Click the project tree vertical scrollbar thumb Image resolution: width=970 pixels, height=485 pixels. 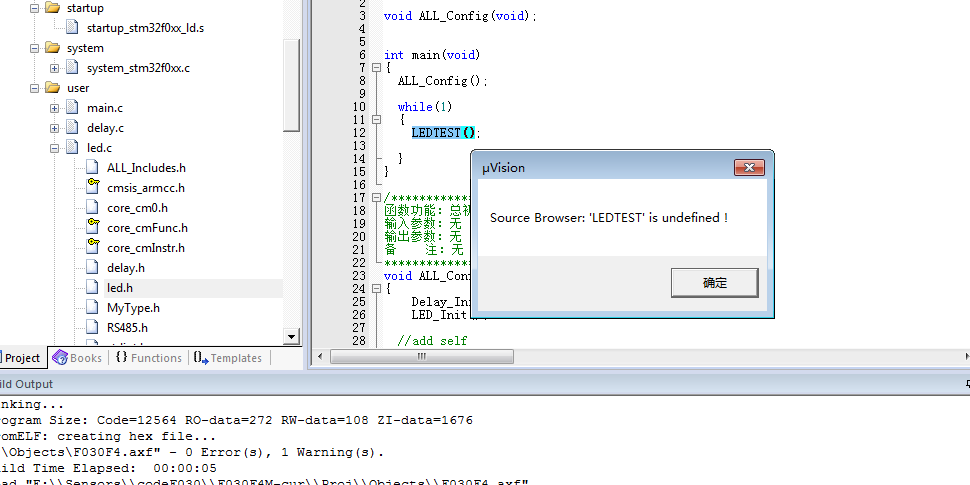(x=291, y=85)
